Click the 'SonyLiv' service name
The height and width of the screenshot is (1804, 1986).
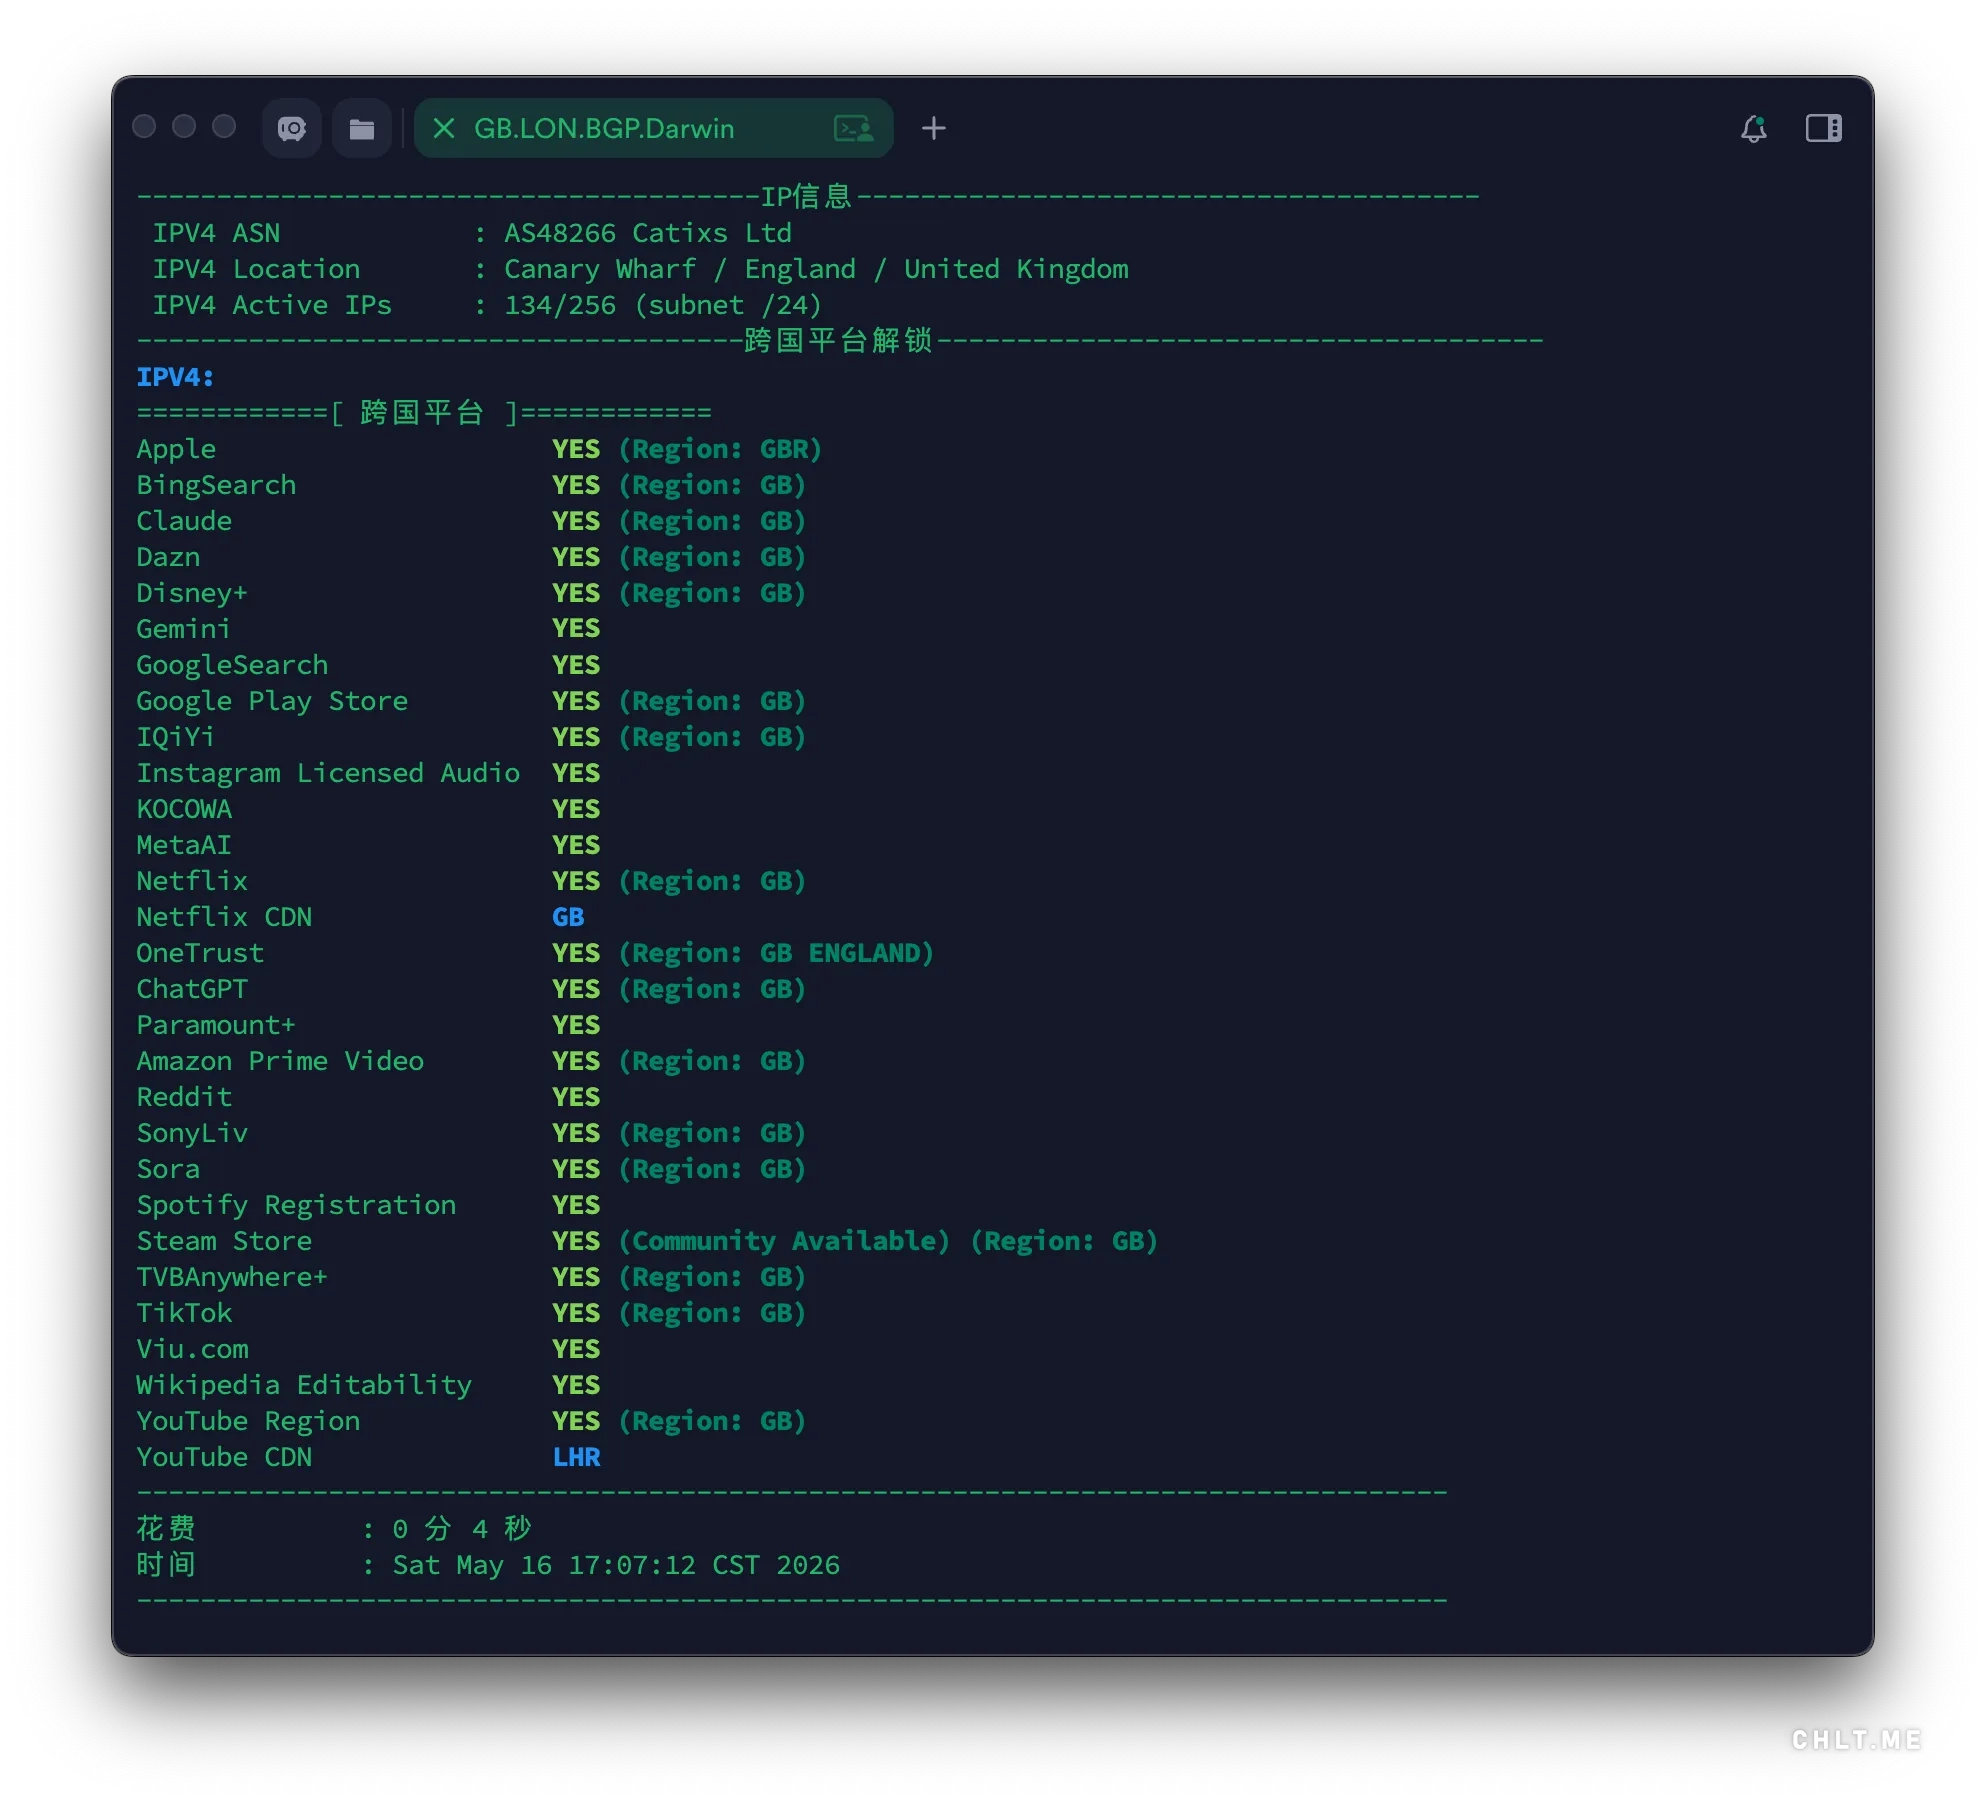[x=192, y=1133]
